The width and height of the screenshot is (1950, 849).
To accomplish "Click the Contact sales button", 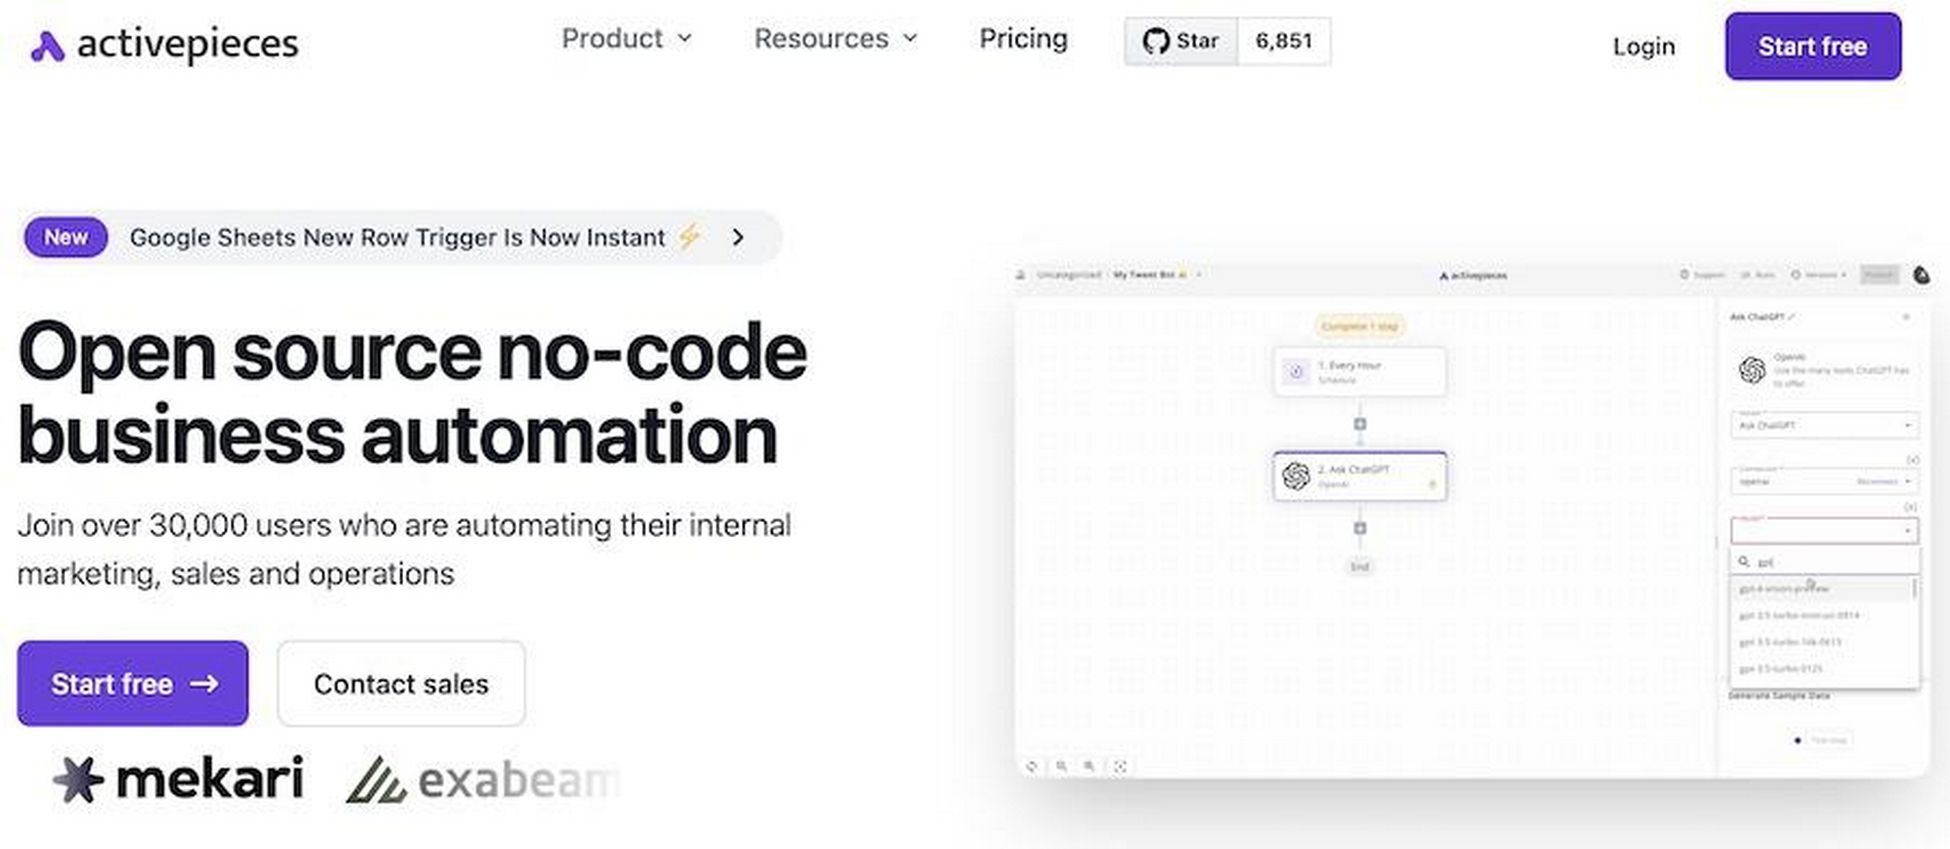I will click(x=401, y=684).
